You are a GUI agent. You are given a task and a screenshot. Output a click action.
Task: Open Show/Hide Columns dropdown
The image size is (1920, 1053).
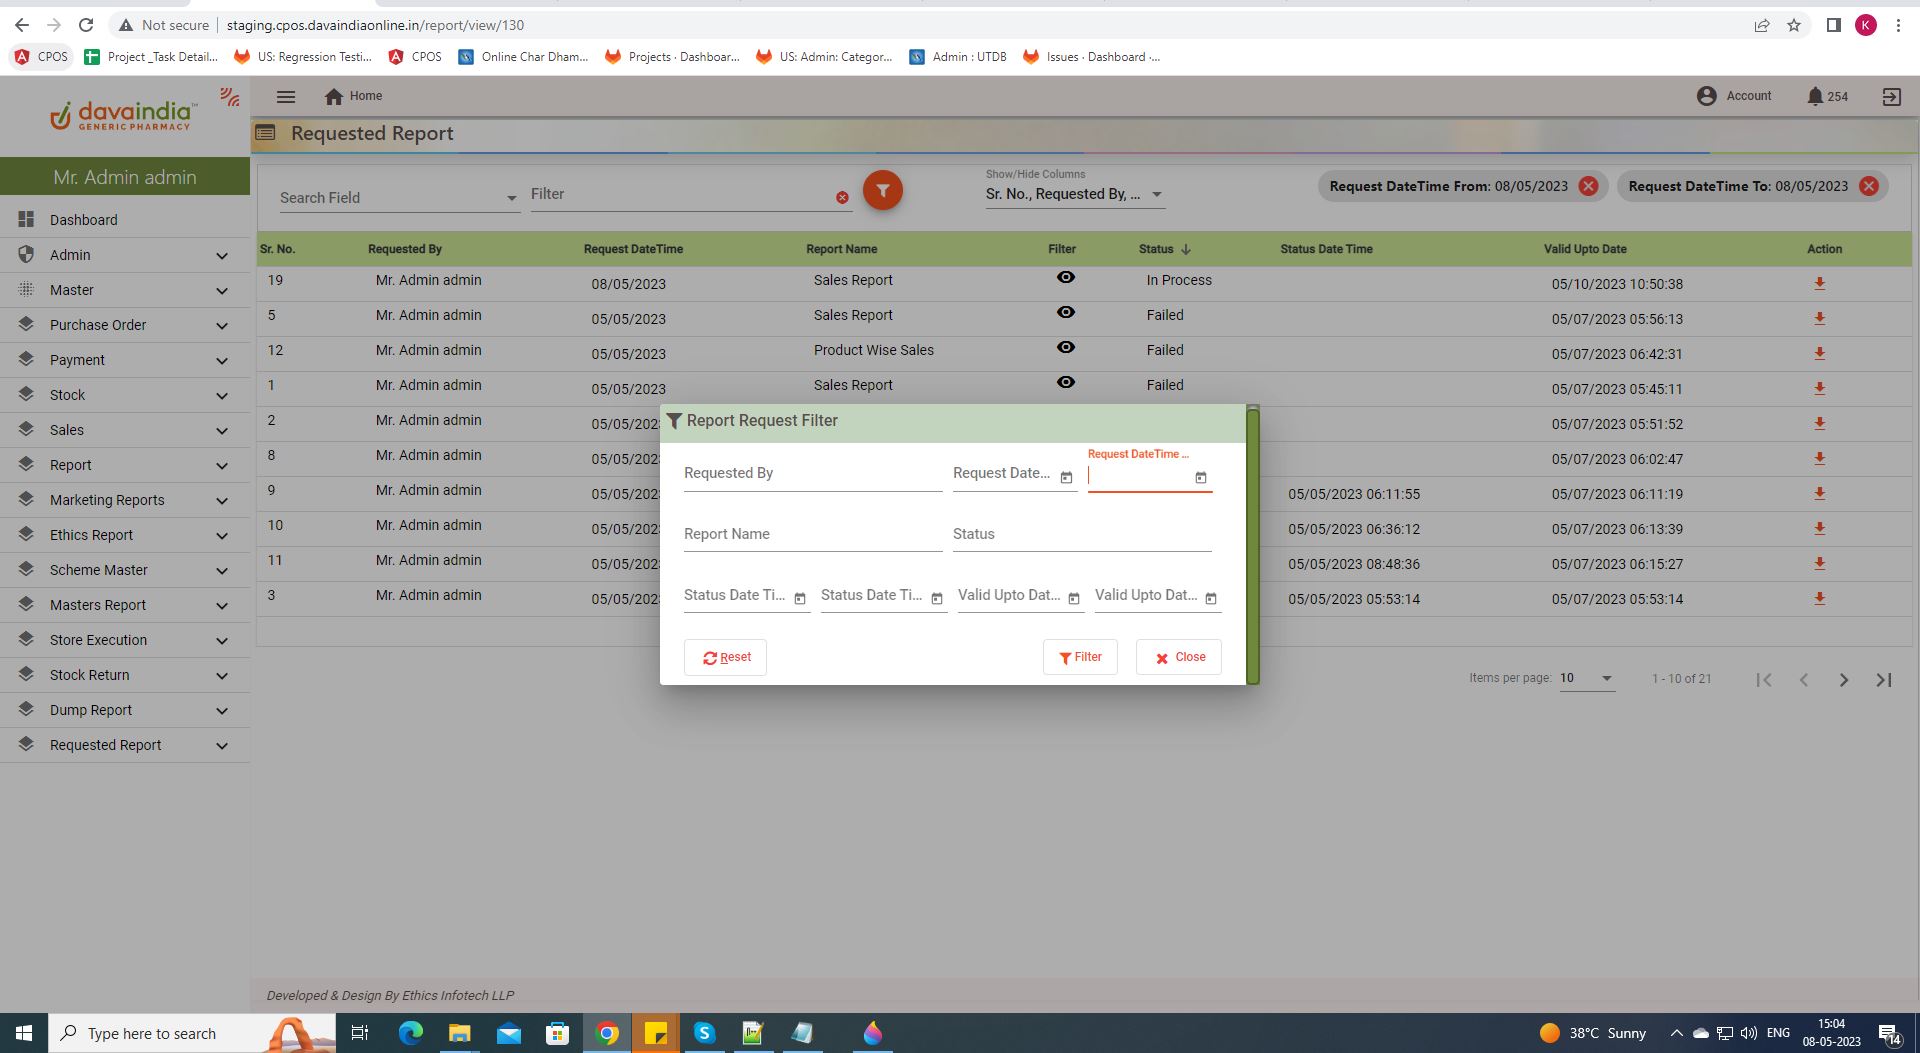click(1074, 194)
